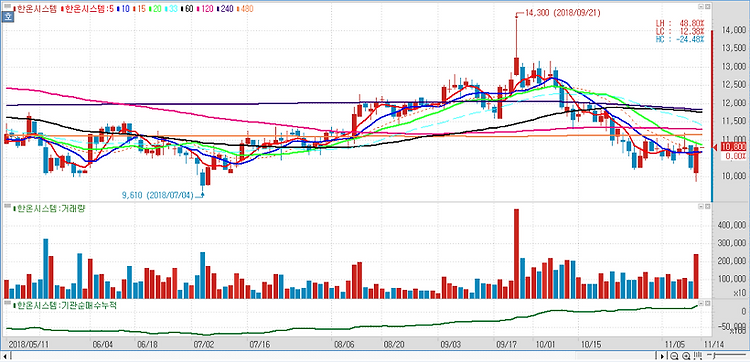Click the right scroll arrow of bottom scrollbar

pyautogui.click(x=662, y=357)
